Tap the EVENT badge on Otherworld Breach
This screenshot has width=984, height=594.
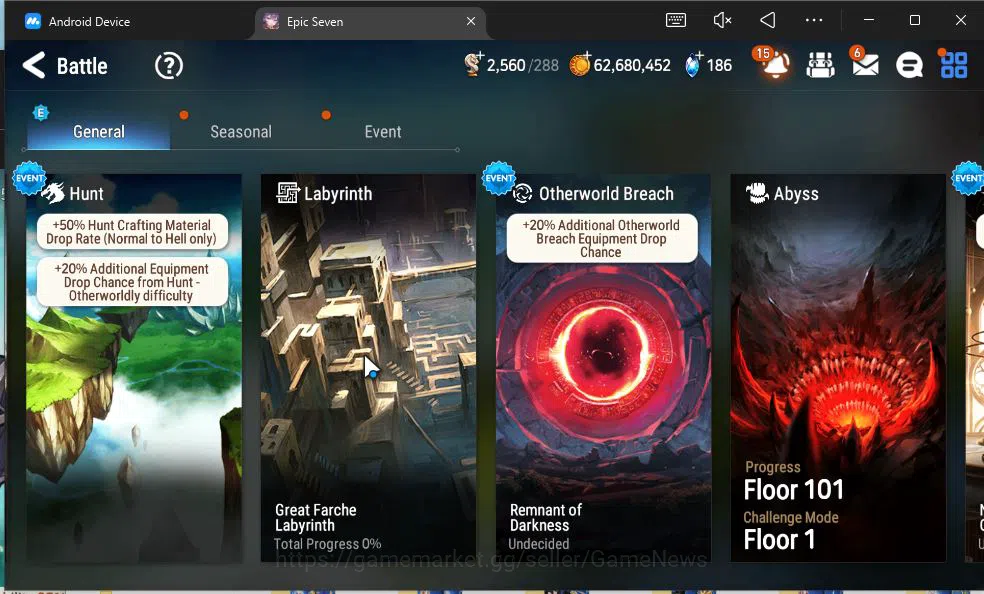(499, 178)
